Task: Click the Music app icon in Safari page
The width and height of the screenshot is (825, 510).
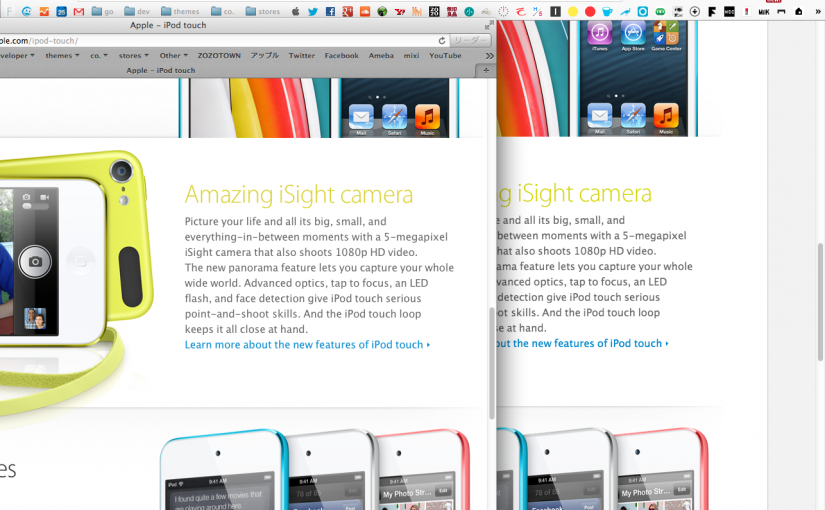Action: coord(427,117)
